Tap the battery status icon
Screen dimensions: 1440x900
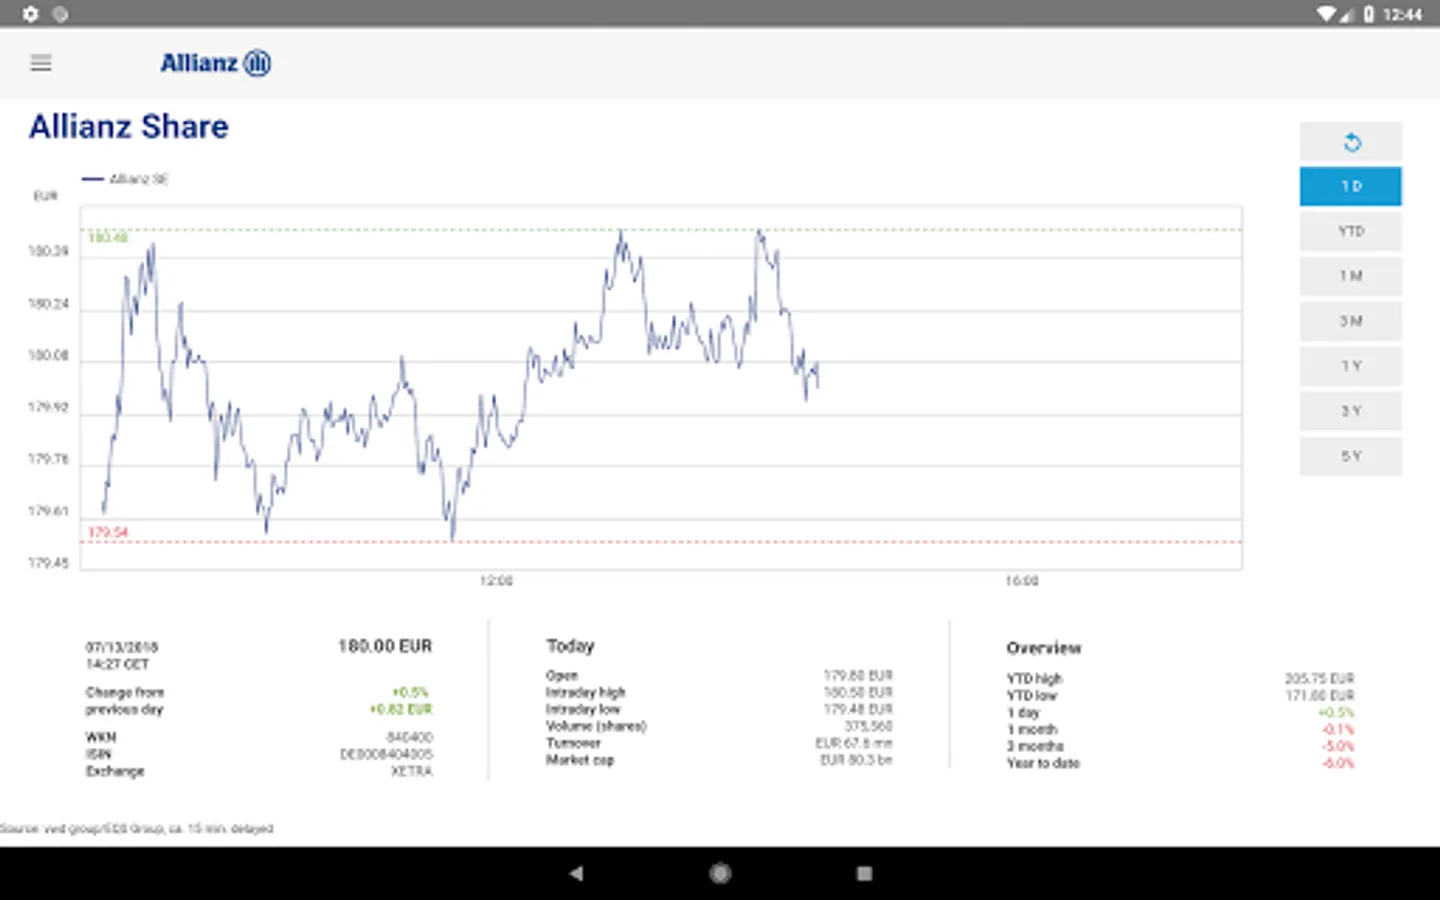(1368, 14)
